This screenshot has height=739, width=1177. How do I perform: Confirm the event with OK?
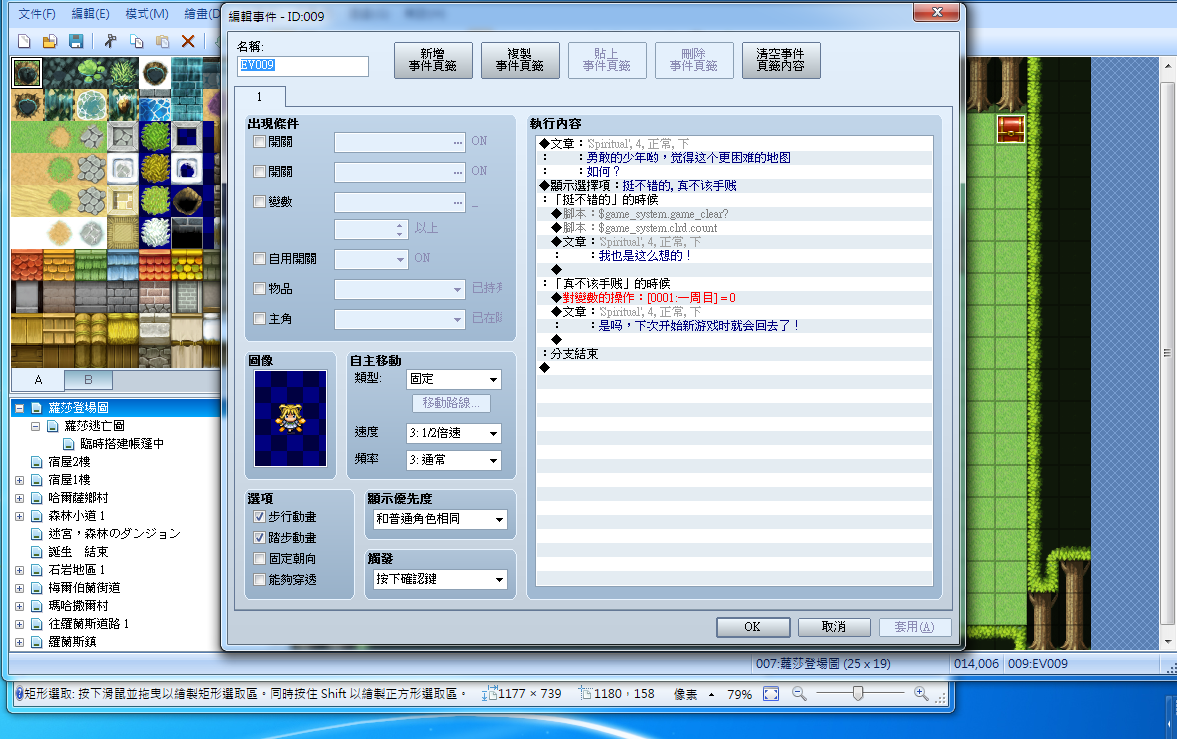point(753,627)
